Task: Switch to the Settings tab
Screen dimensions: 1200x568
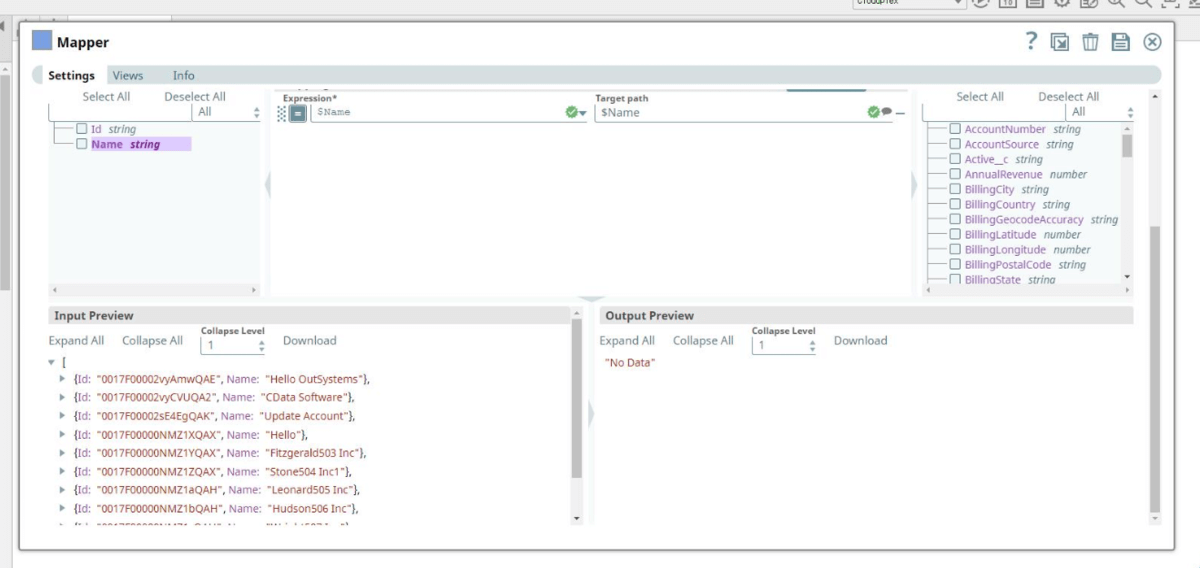Action: pyautogui.click(x=71, y=75)
